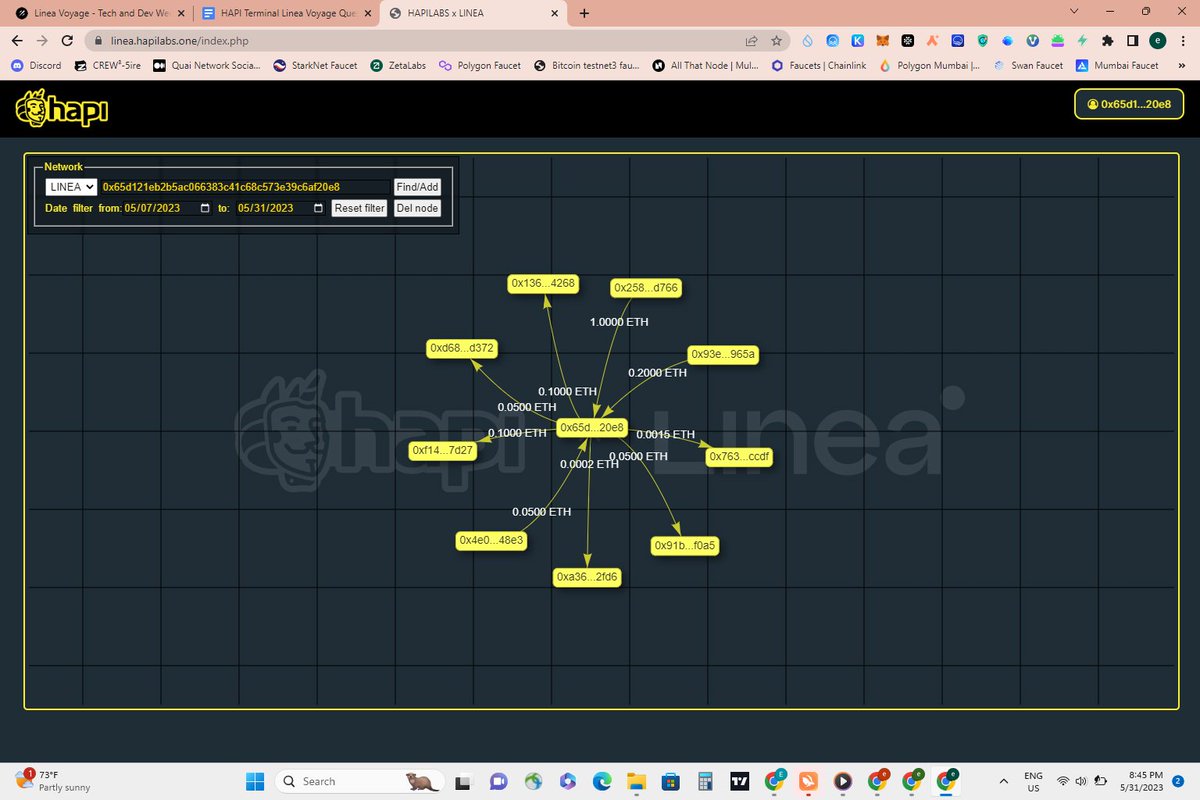Image resolution: width=1200 pixels, height=800 pixels.
Task: Open the LINEA network dropdown
Action: pos(71,187)
